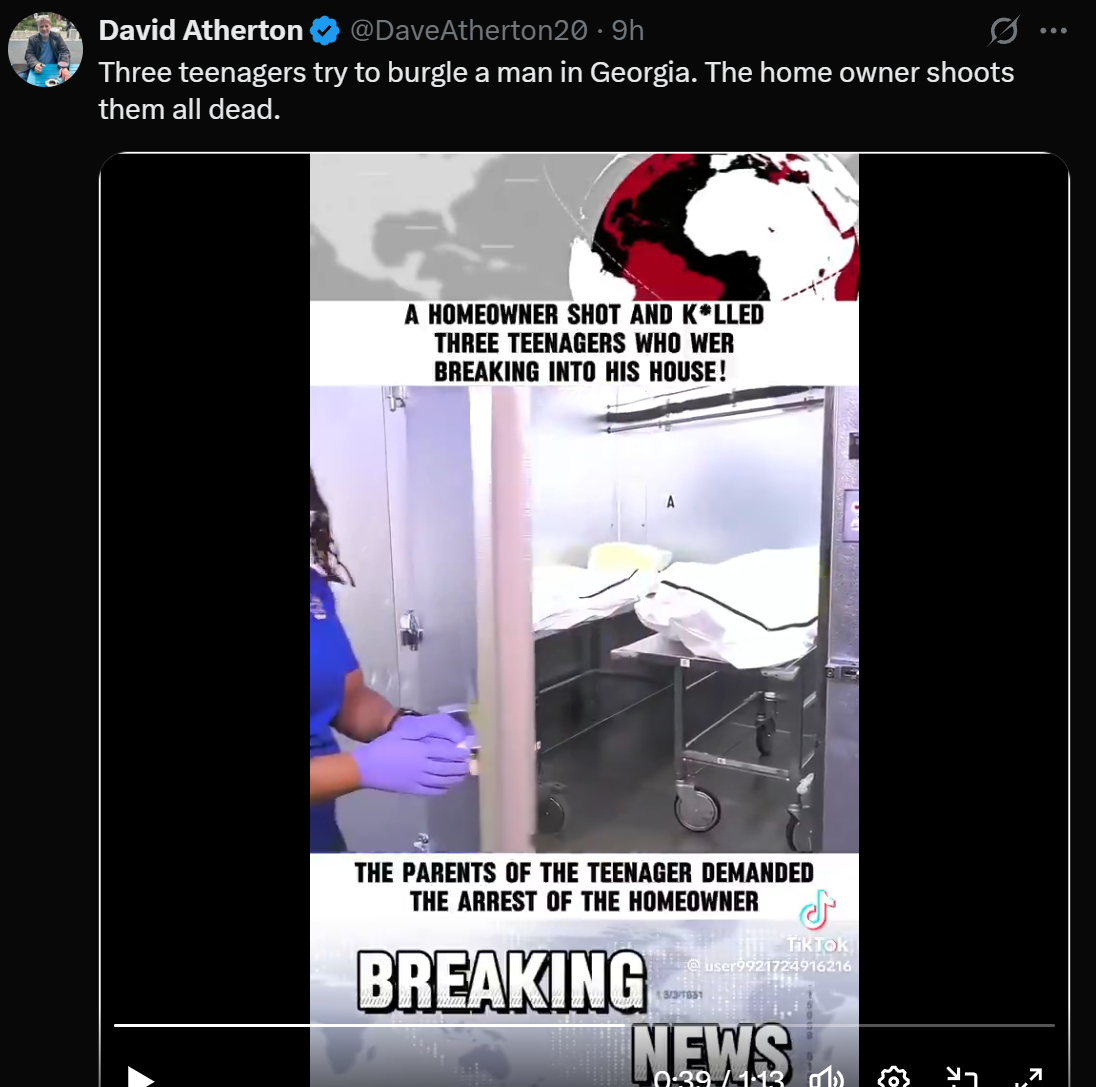Mute the video using the speaker icon
The height and width of the screenshot is (1087, 1096).
point(827,1078)
